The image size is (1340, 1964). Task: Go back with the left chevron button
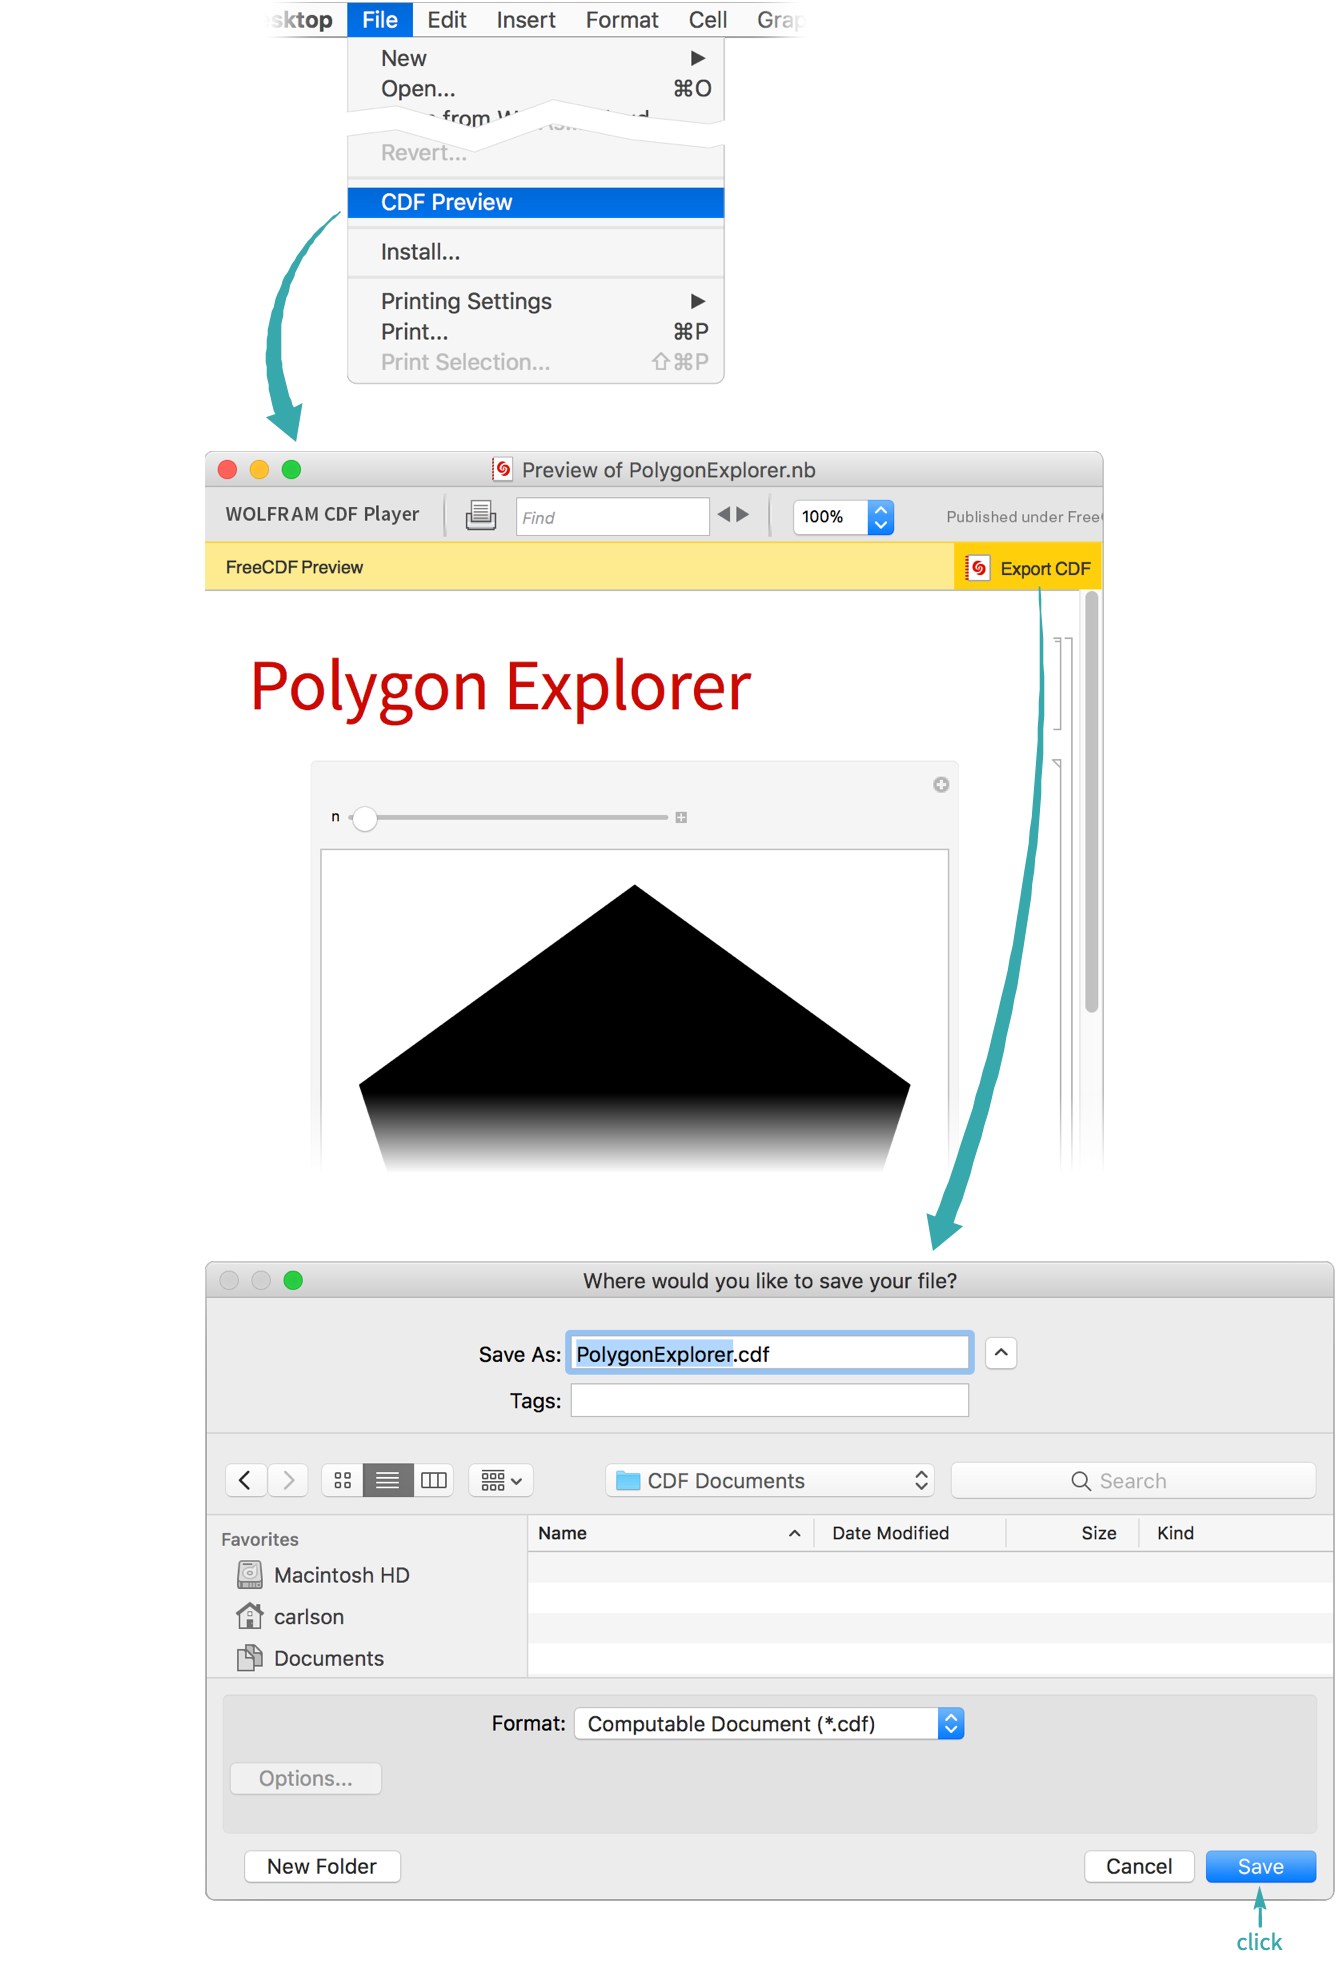(x=246, y=1480)
